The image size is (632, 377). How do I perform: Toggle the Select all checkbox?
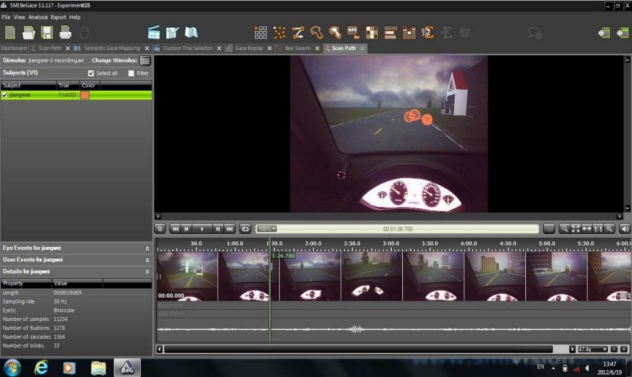coord(91,73)
